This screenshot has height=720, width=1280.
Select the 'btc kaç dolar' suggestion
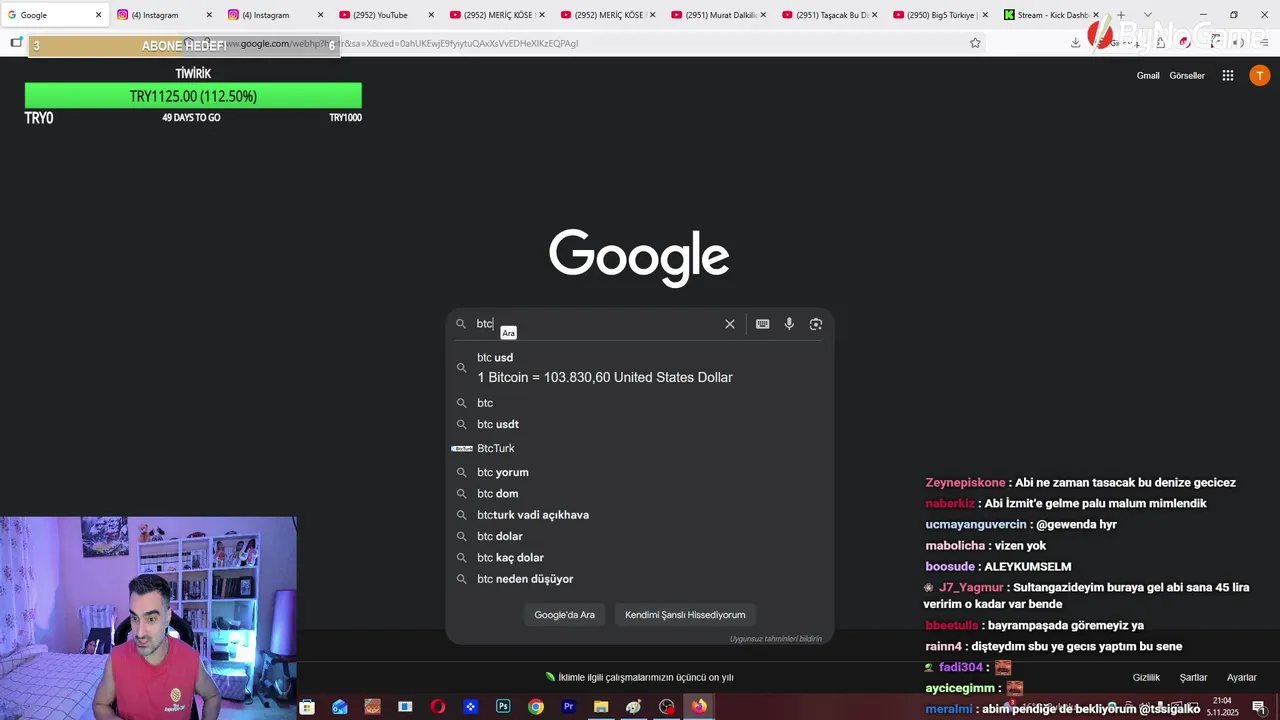pyautogui.click(x=639, y=558)
